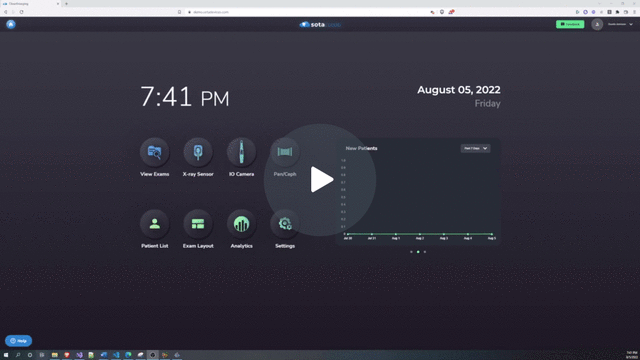Open the Exam Layout editor
Screen dimensions: 640x360
click(198, 224)
